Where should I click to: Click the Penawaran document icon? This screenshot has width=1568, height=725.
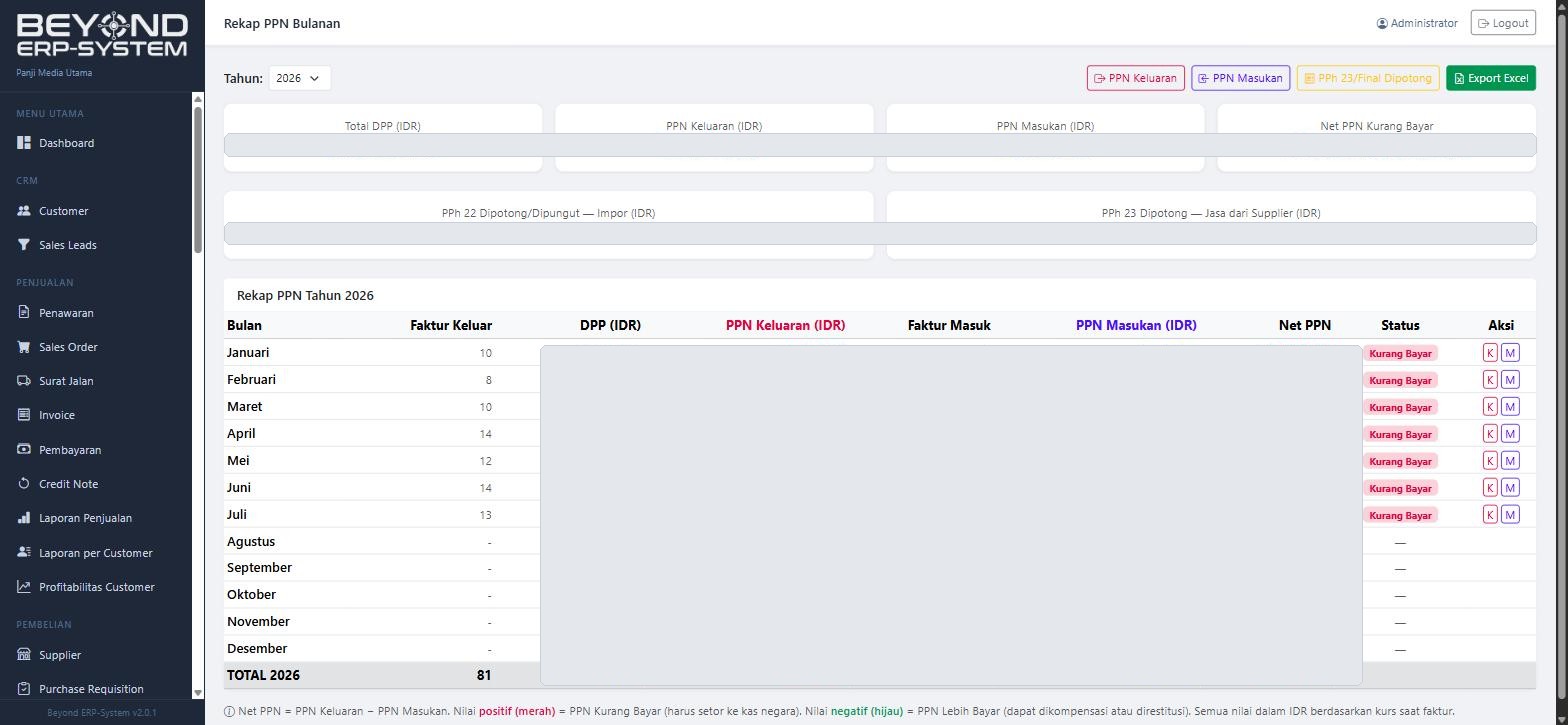(24, 313)
